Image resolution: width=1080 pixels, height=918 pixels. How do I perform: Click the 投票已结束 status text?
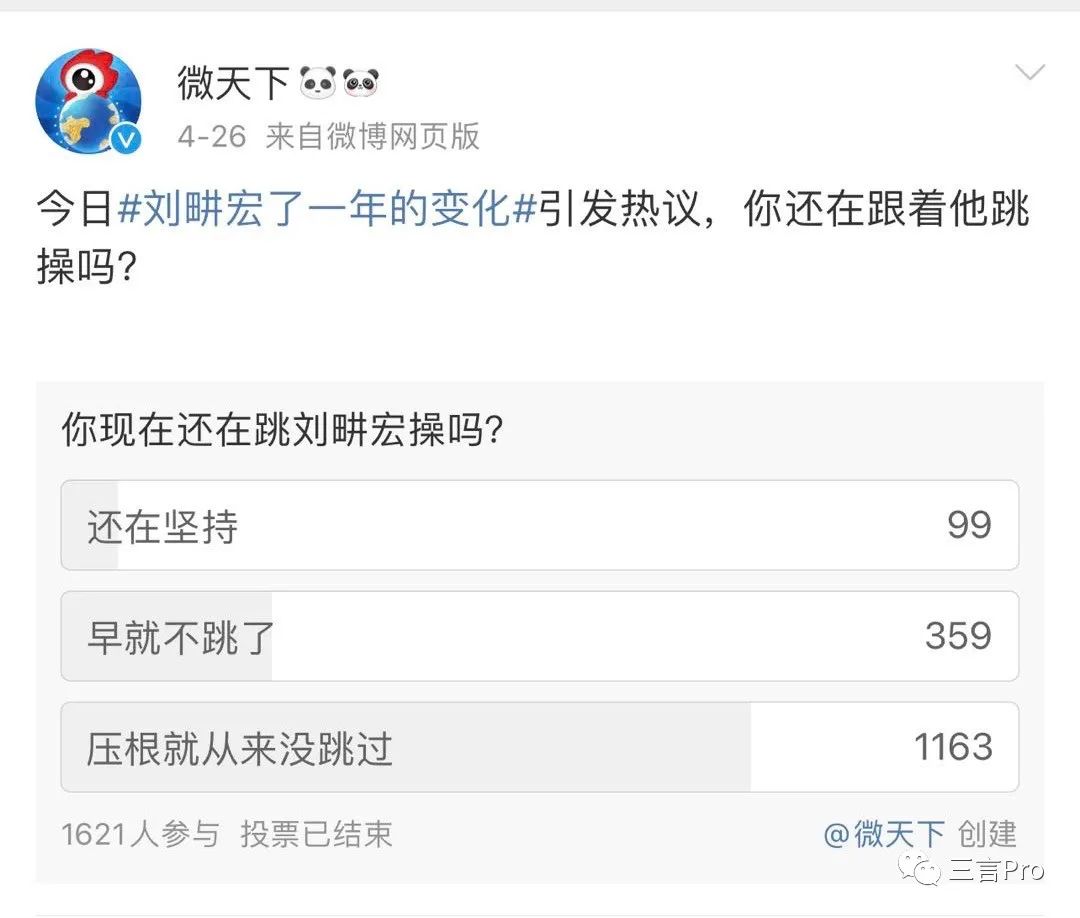(x=316, y=834)
